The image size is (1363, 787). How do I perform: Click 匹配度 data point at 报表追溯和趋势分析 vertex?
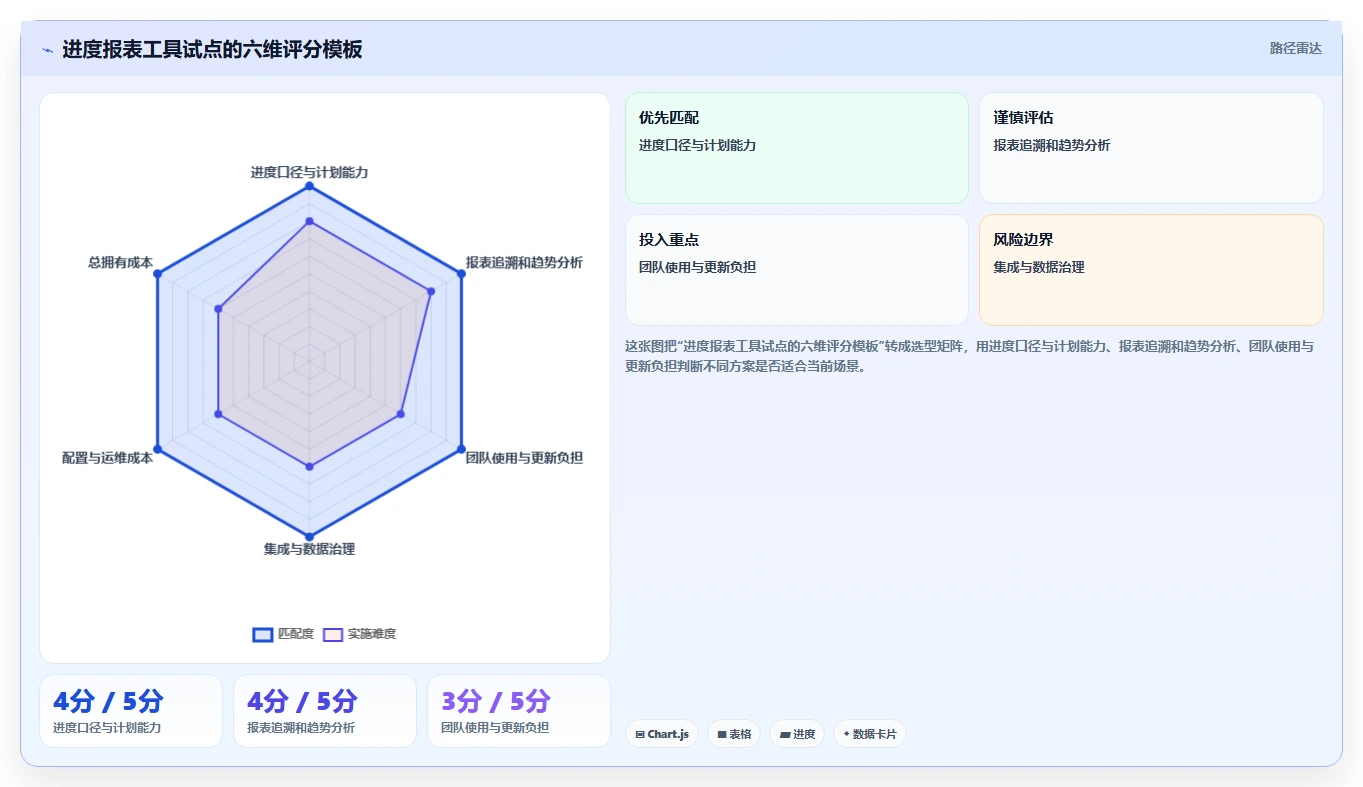point(461,273)
